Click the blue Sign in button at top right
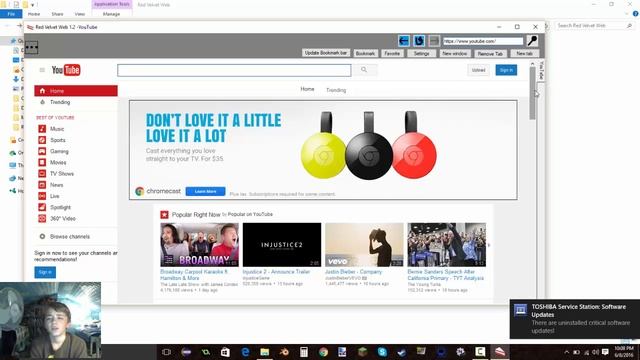 (x=506, y=70)
